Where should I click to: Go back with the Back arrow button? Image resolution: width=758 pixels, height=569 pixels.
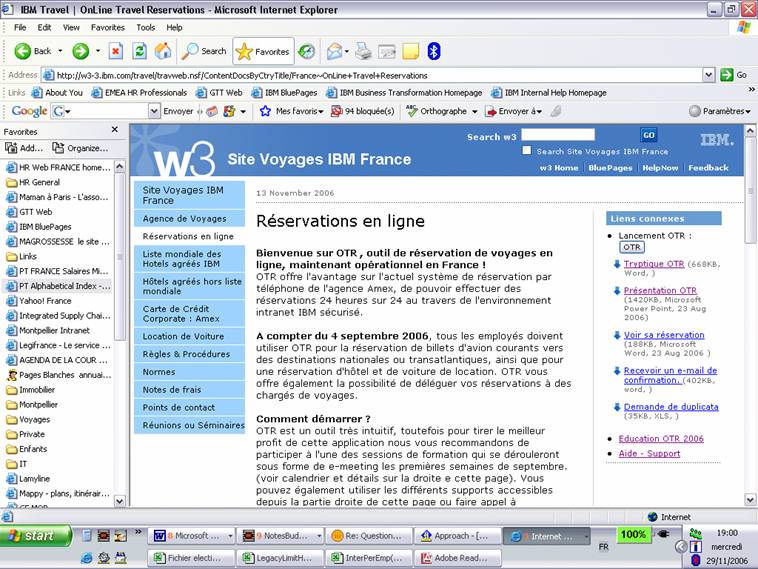point(32,51)
